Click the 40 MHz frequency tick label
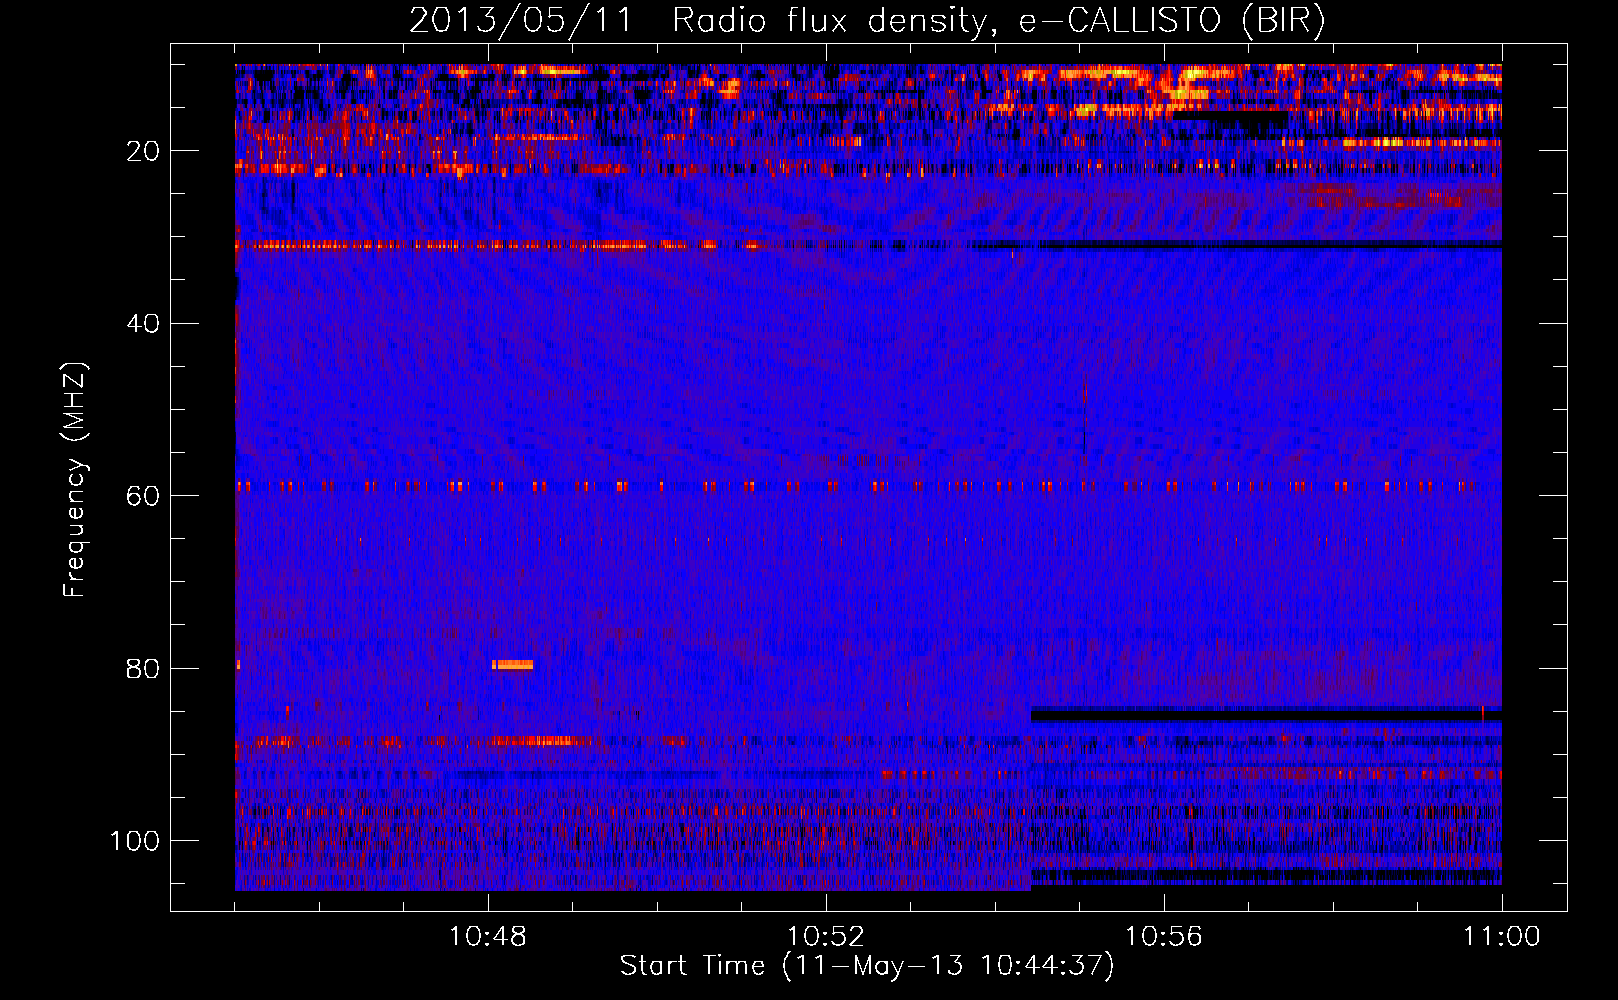 click(143, 323)
